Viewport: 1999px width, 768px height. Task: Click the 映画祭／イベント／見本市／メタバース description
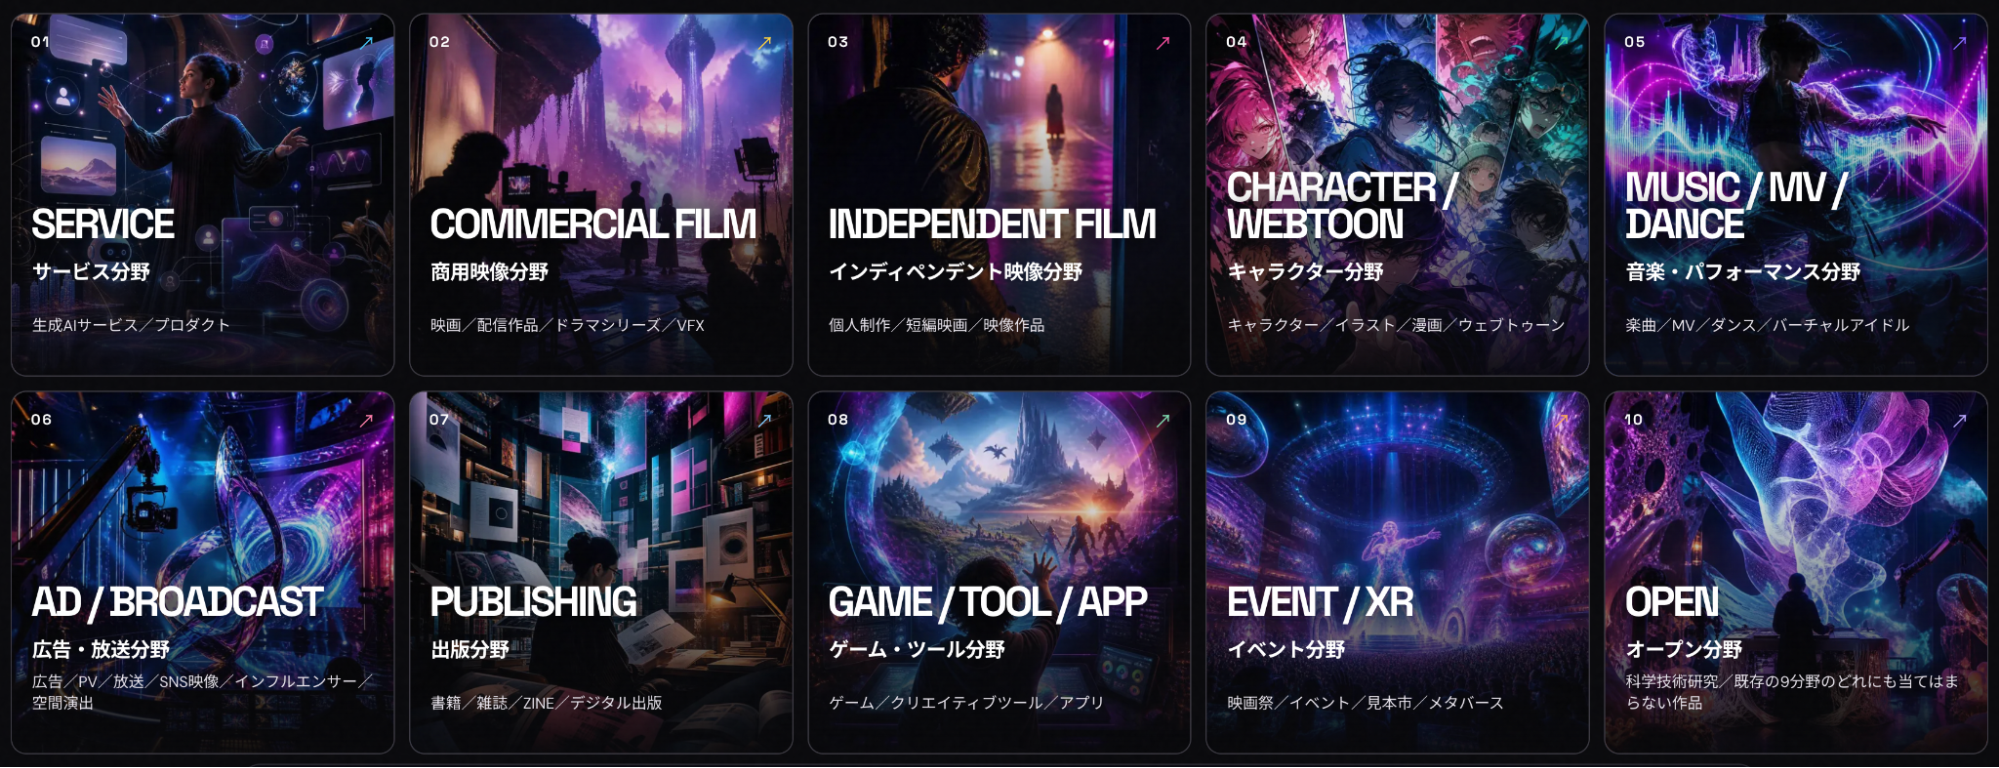1366,703
